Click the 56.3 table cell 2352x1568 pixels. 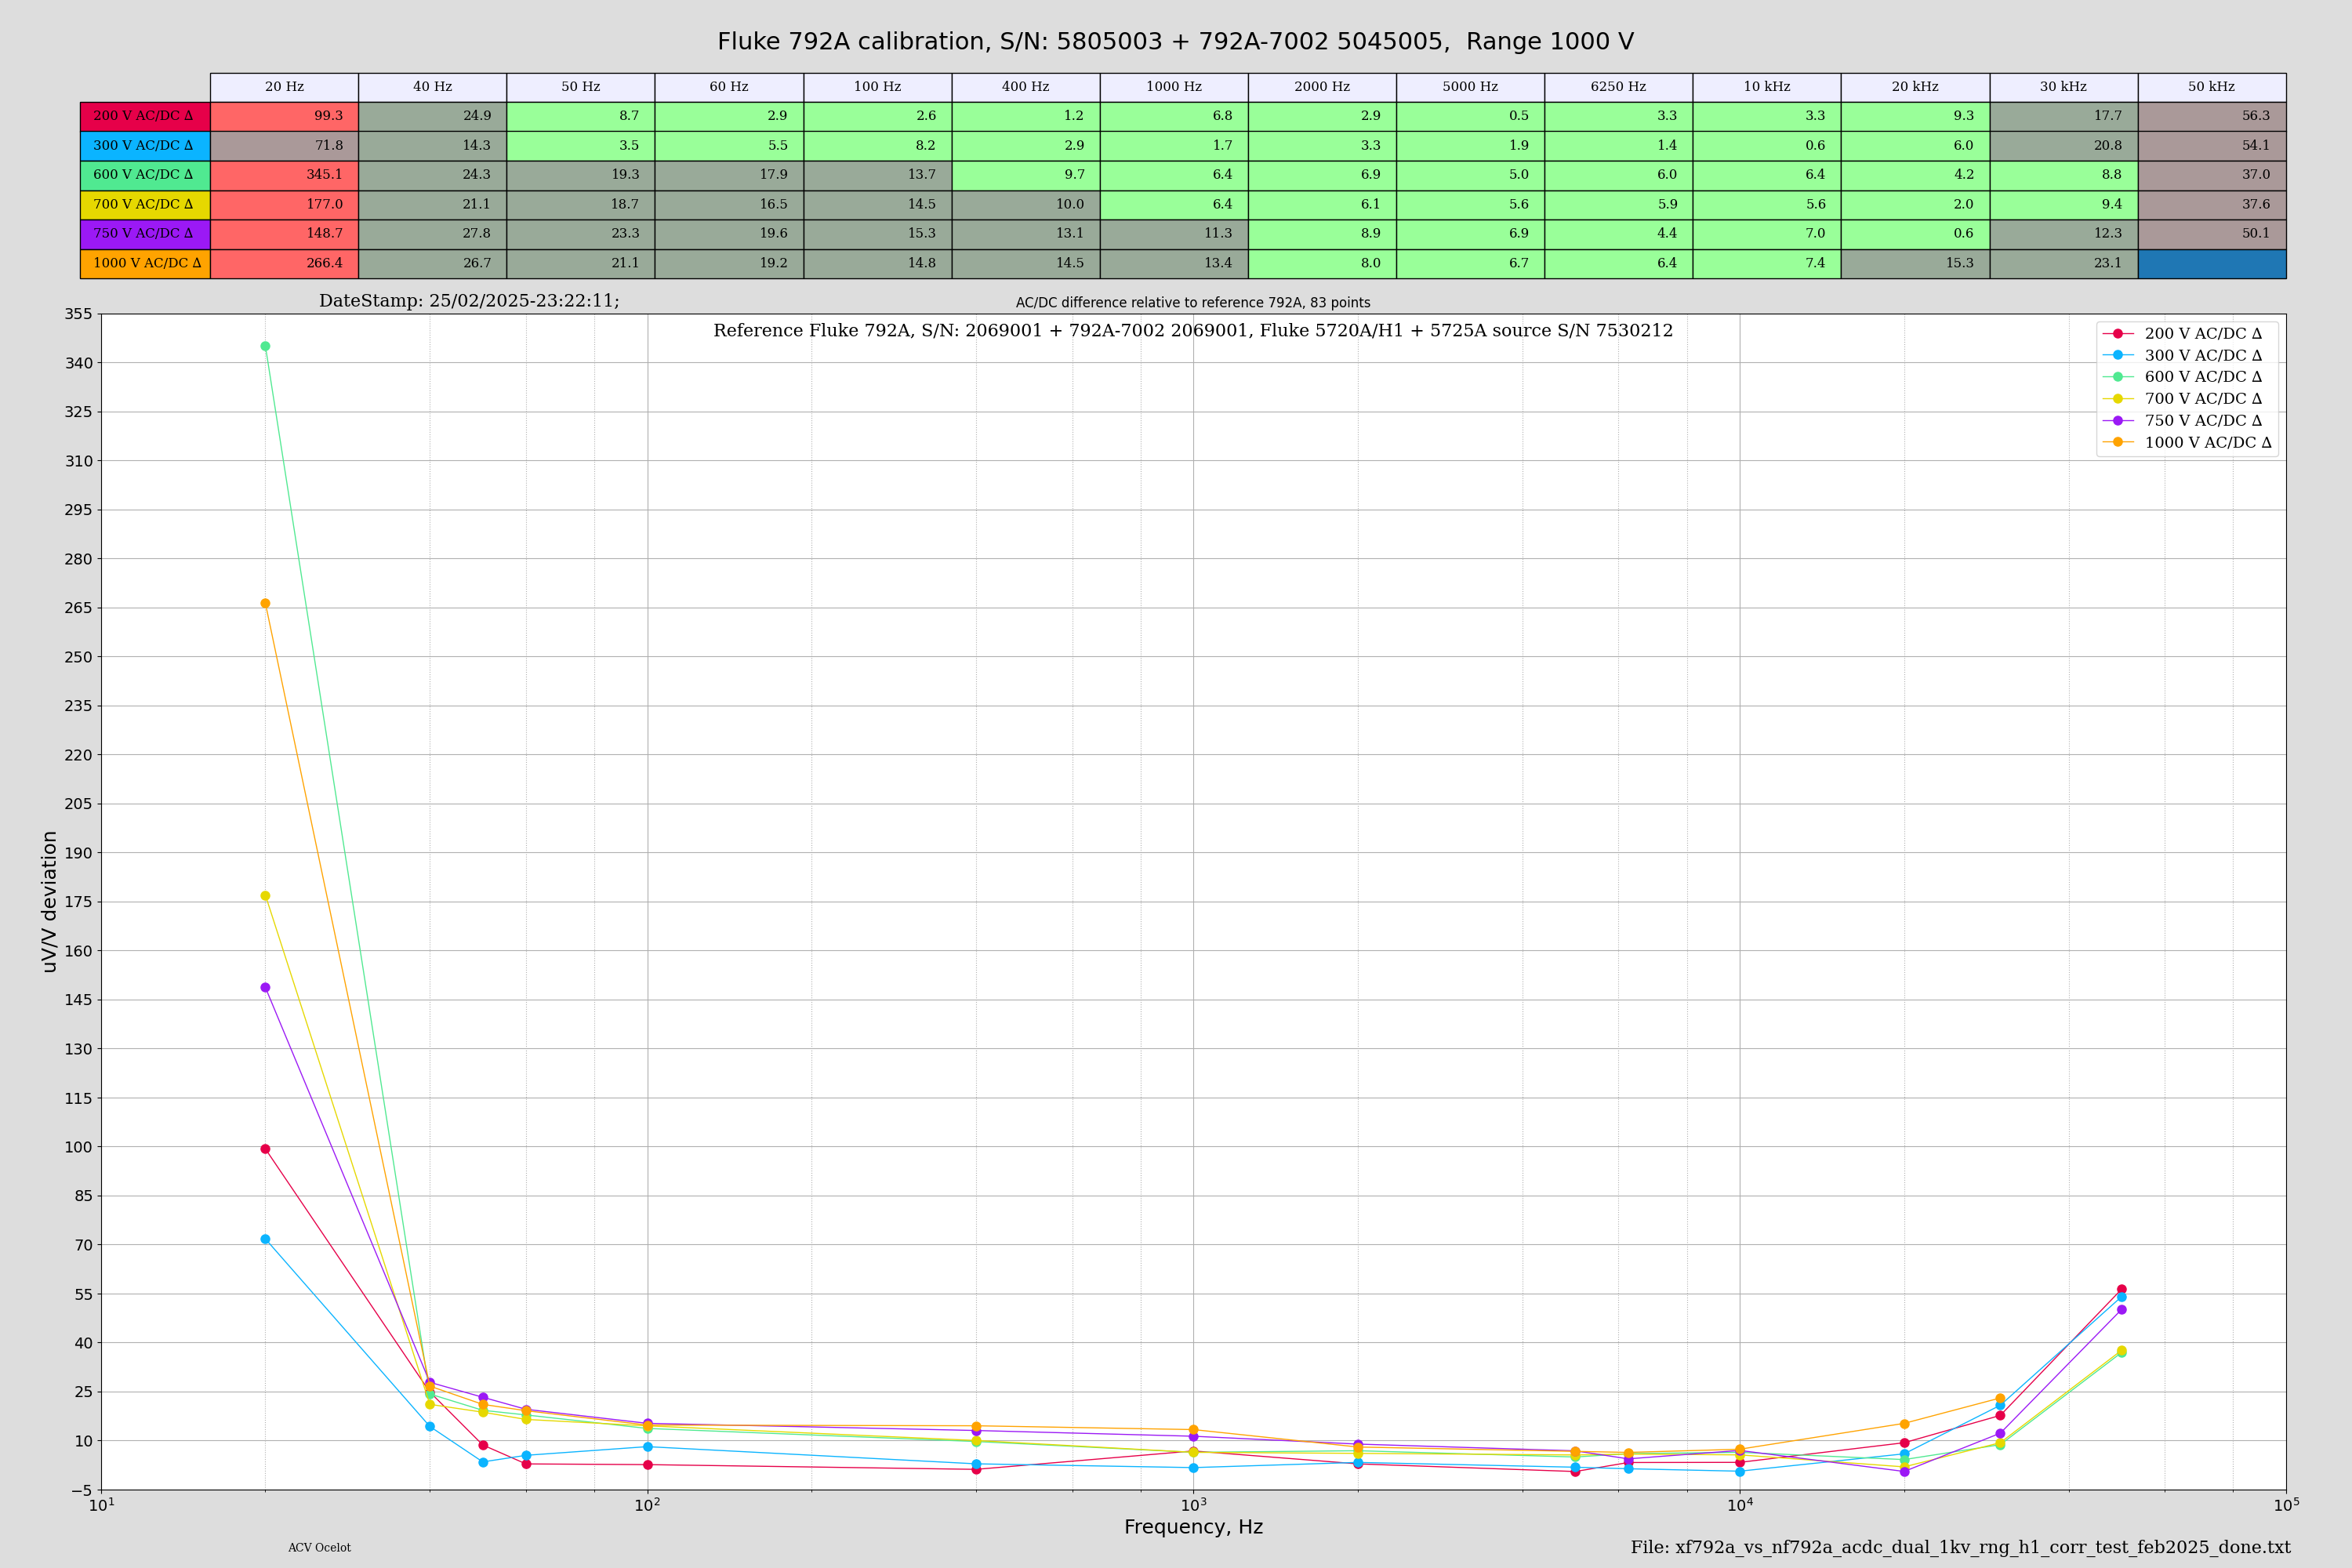(2211, 116)
